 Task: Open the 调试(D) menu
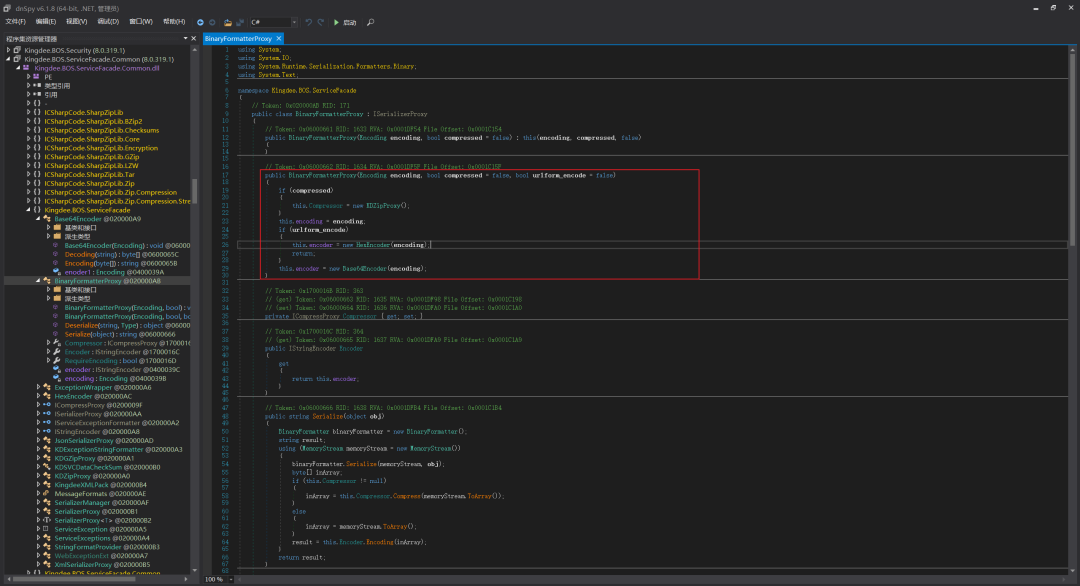click(108, 22)
